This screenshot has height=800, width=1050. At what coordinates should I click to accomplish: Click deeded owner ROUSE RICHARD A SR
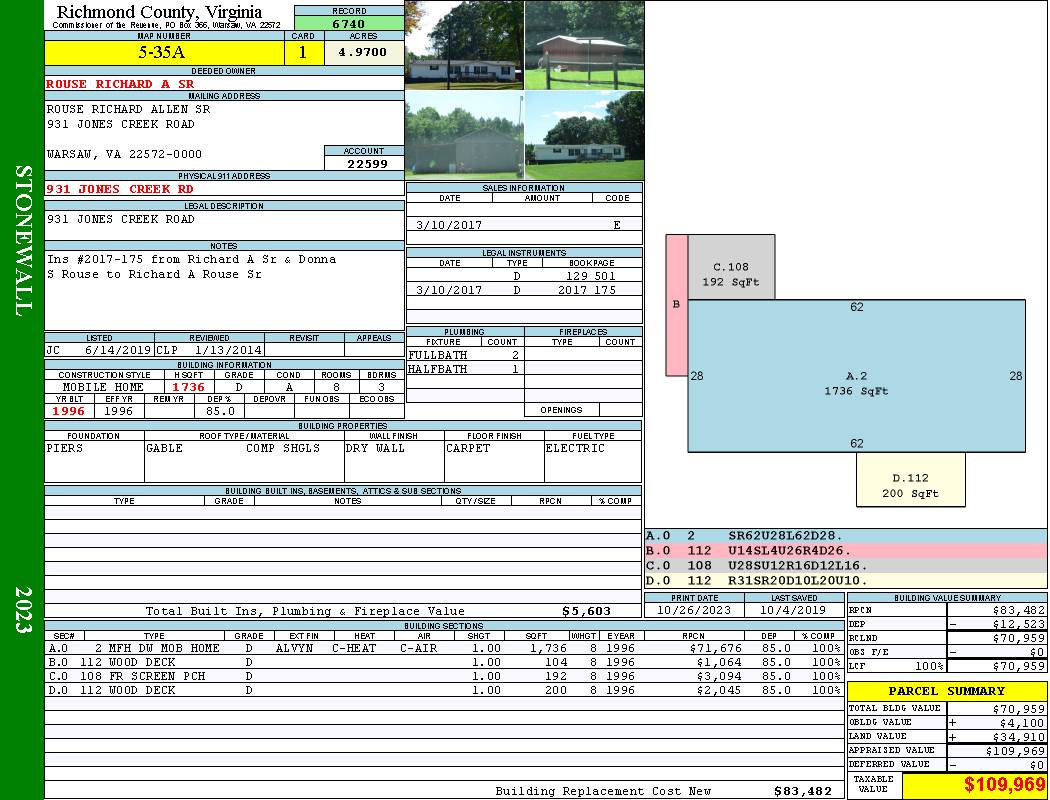tap(120, 84)
